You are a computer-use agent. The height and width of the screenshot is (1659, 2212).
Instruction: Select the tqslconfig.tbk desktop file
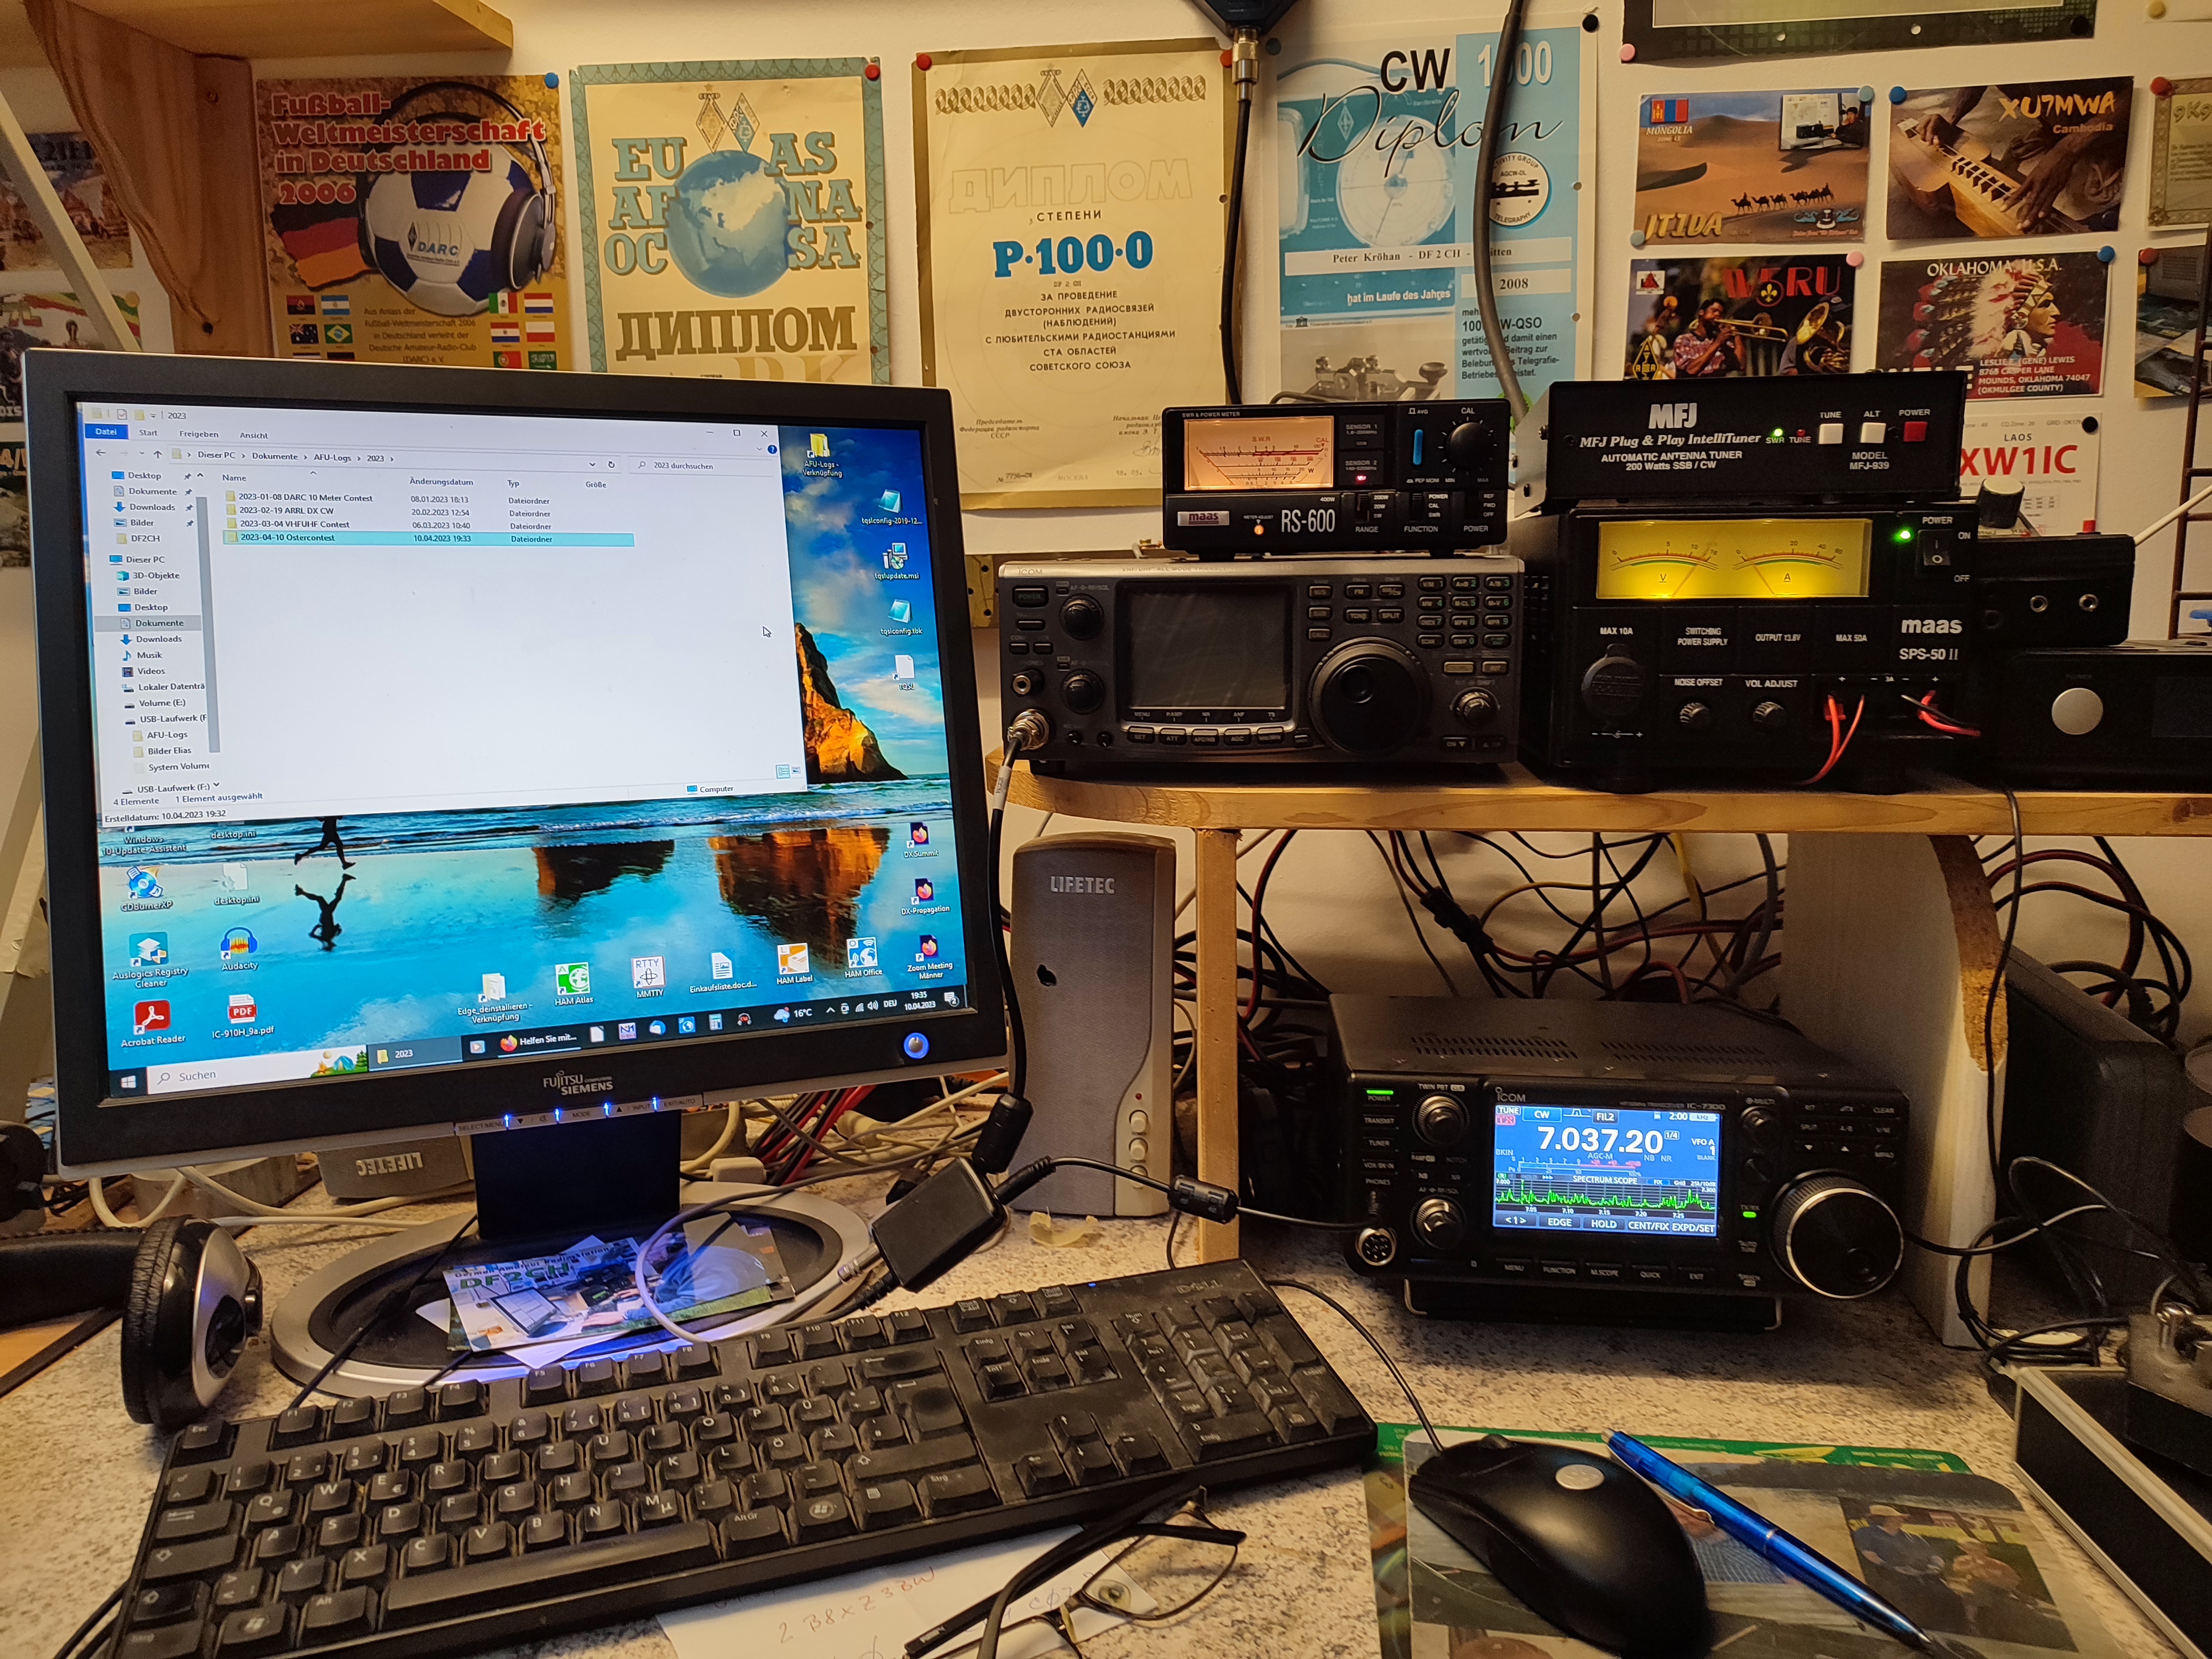pos(901,616)
